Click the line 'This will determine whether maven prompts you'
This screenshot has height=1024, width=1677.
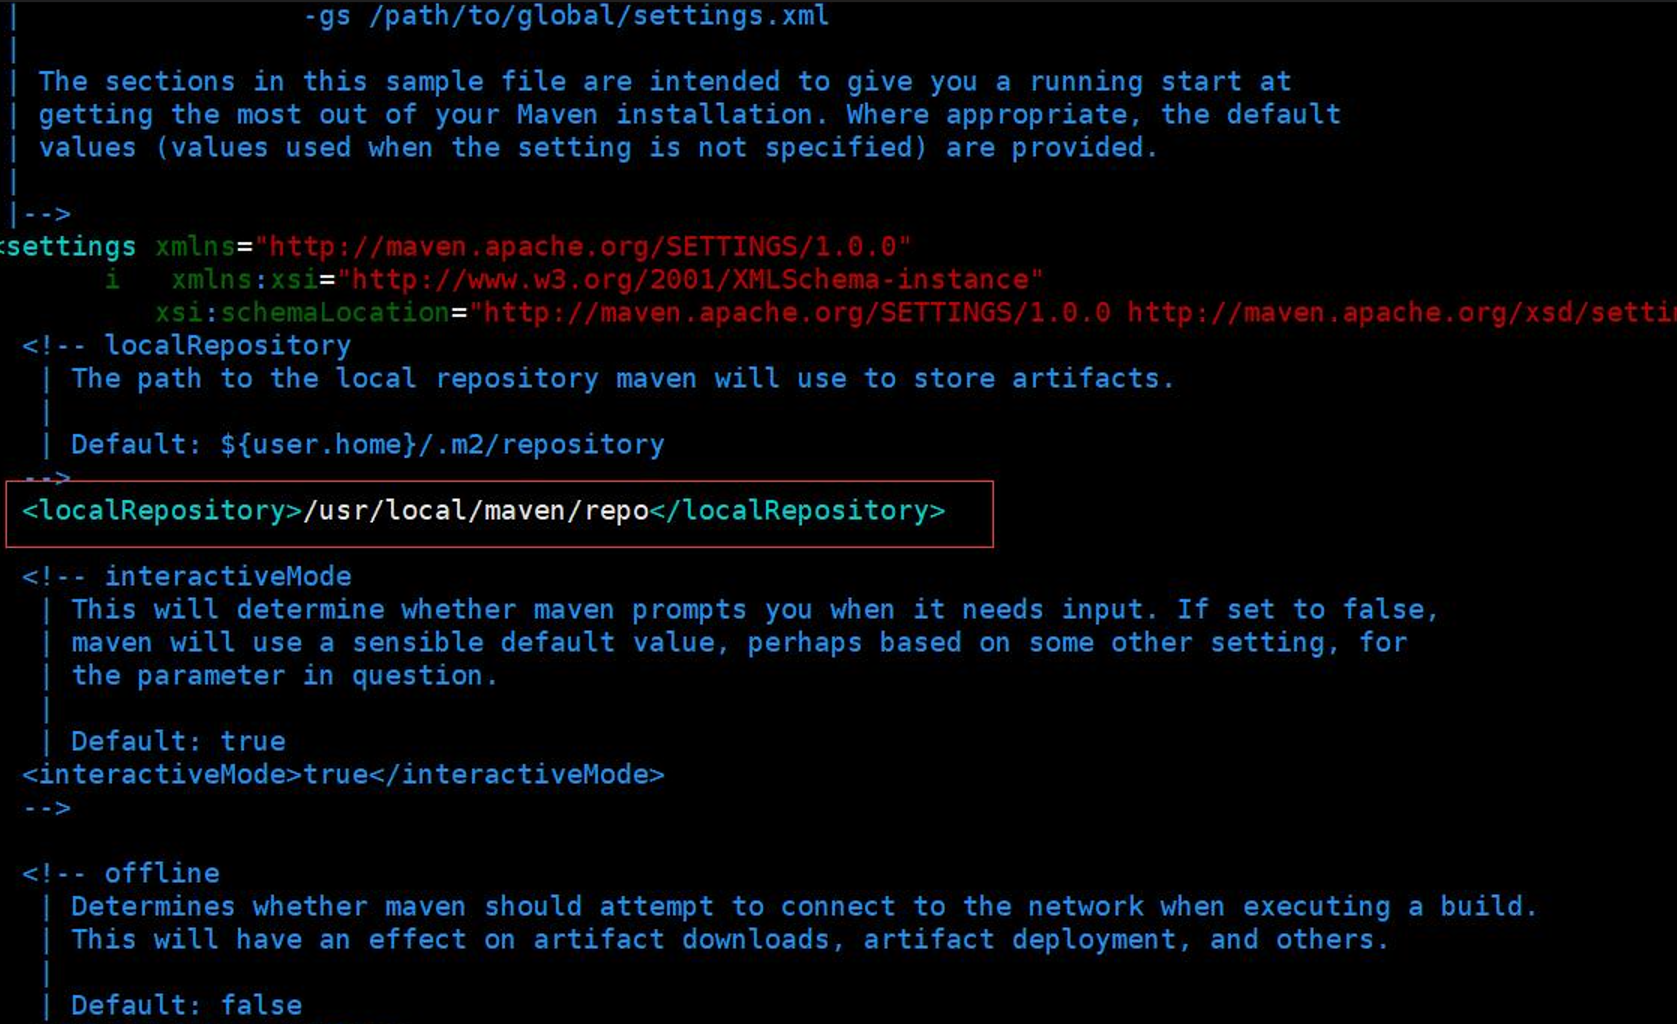point(754,609)
